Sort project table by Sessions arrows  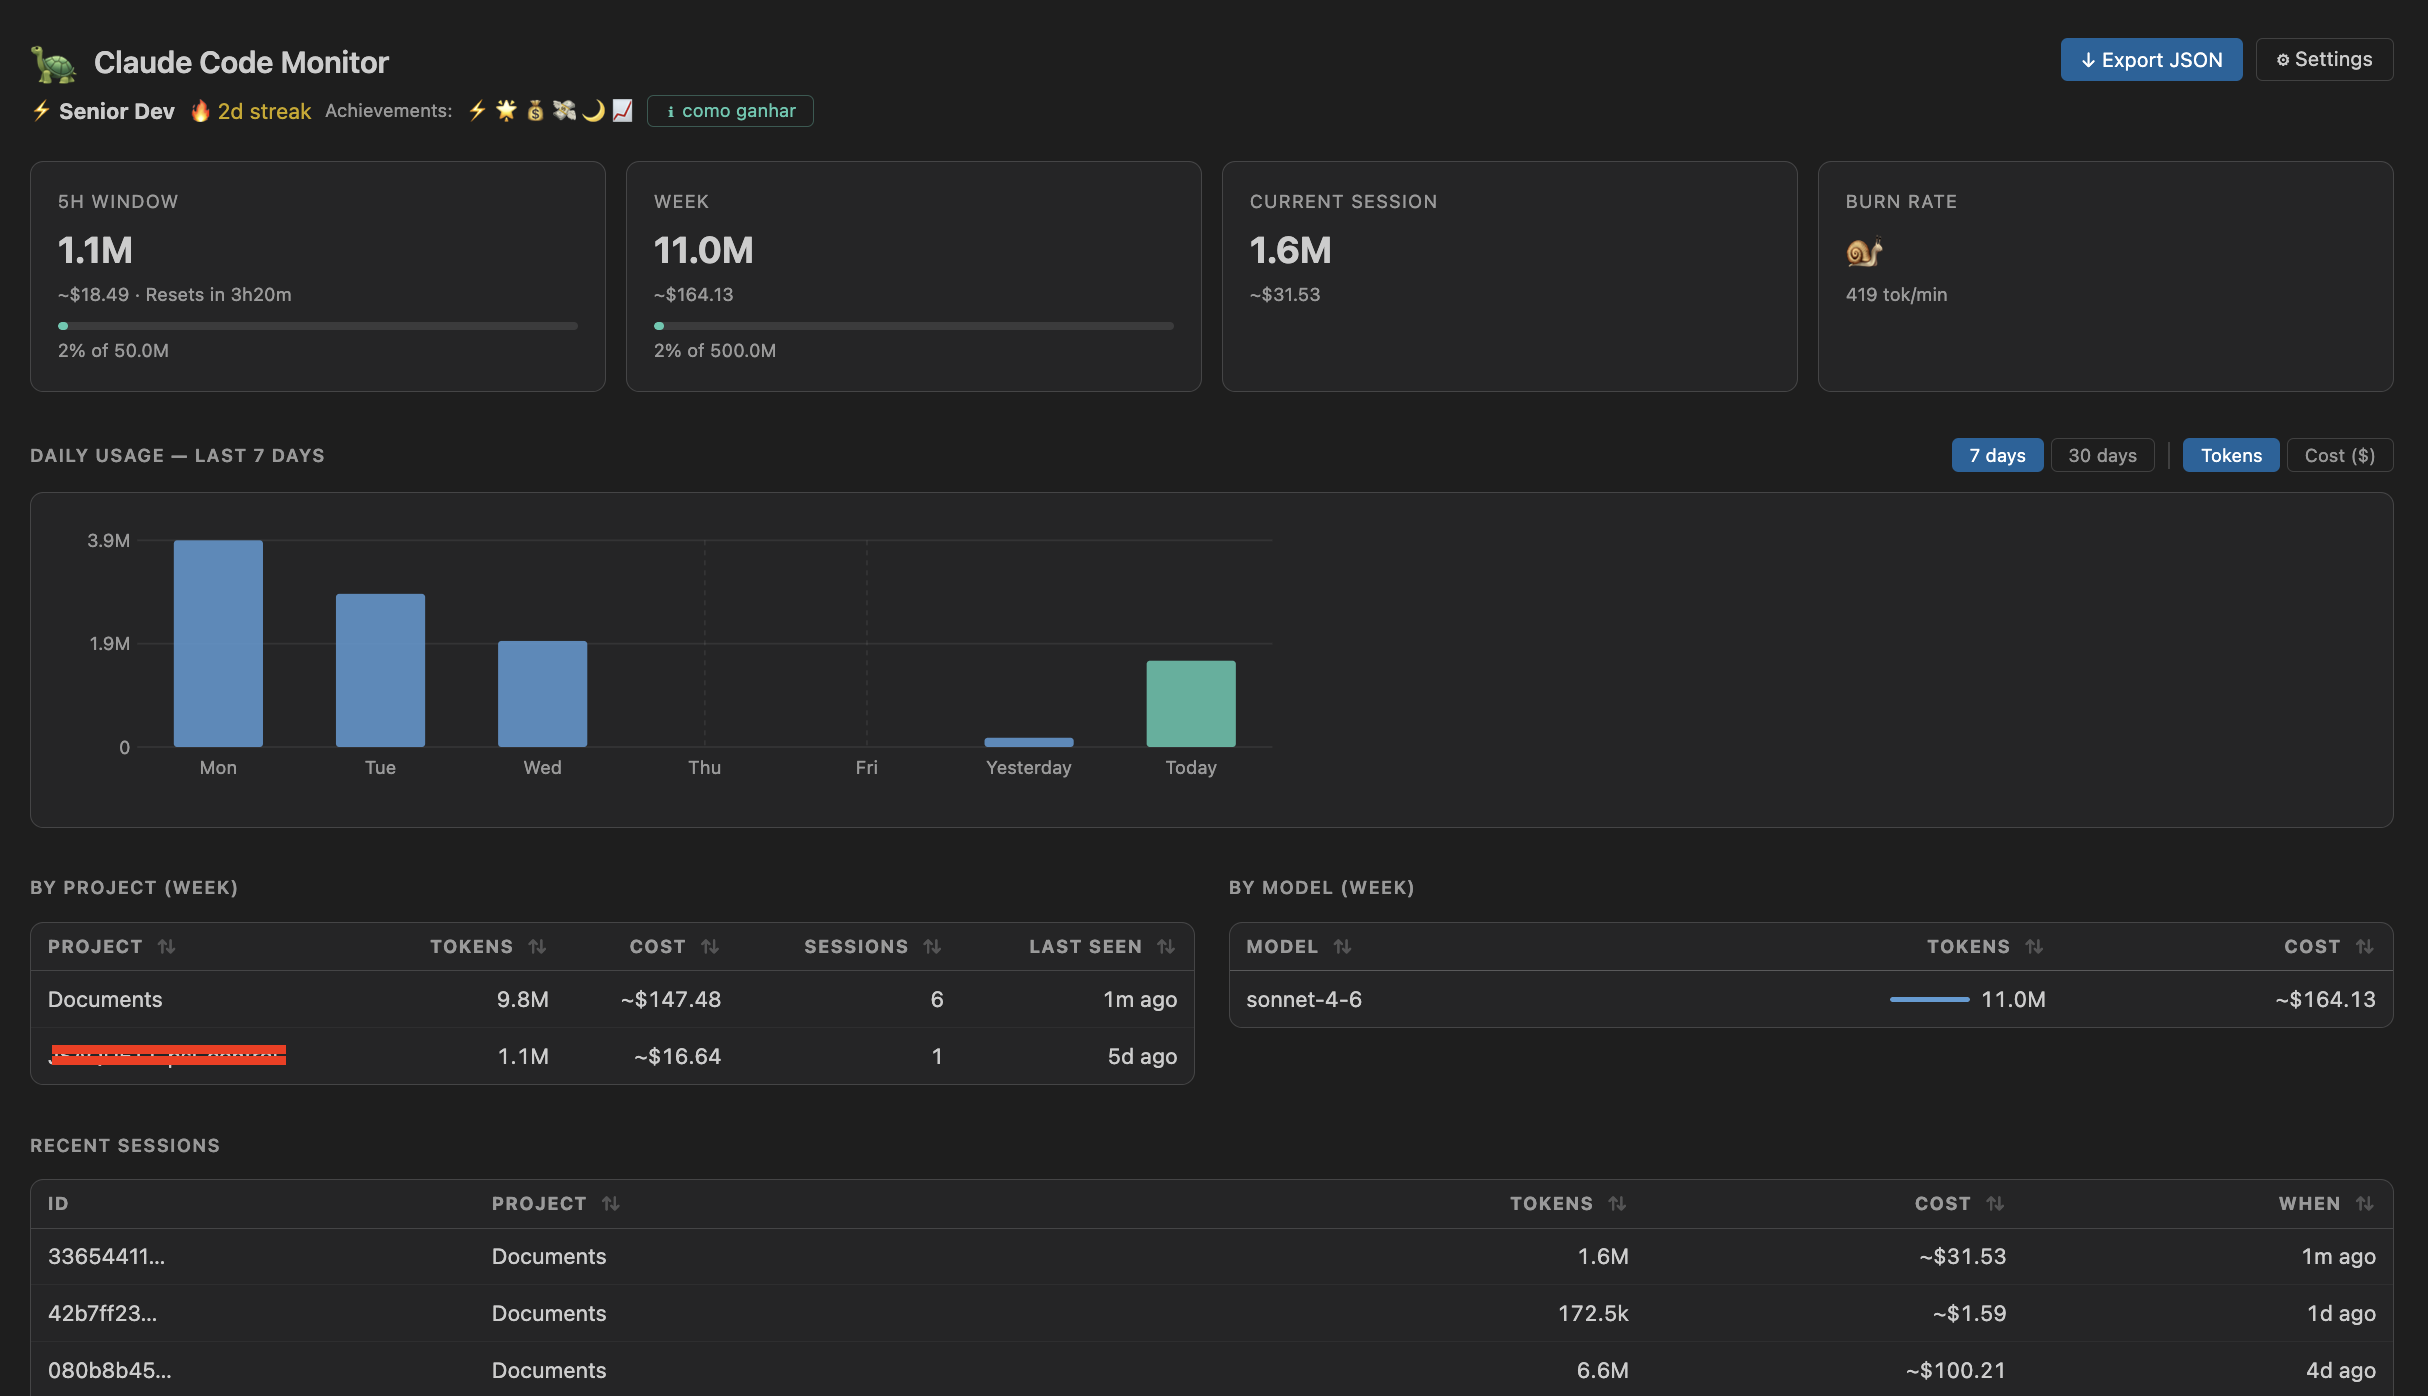click(x=932, y=947)
